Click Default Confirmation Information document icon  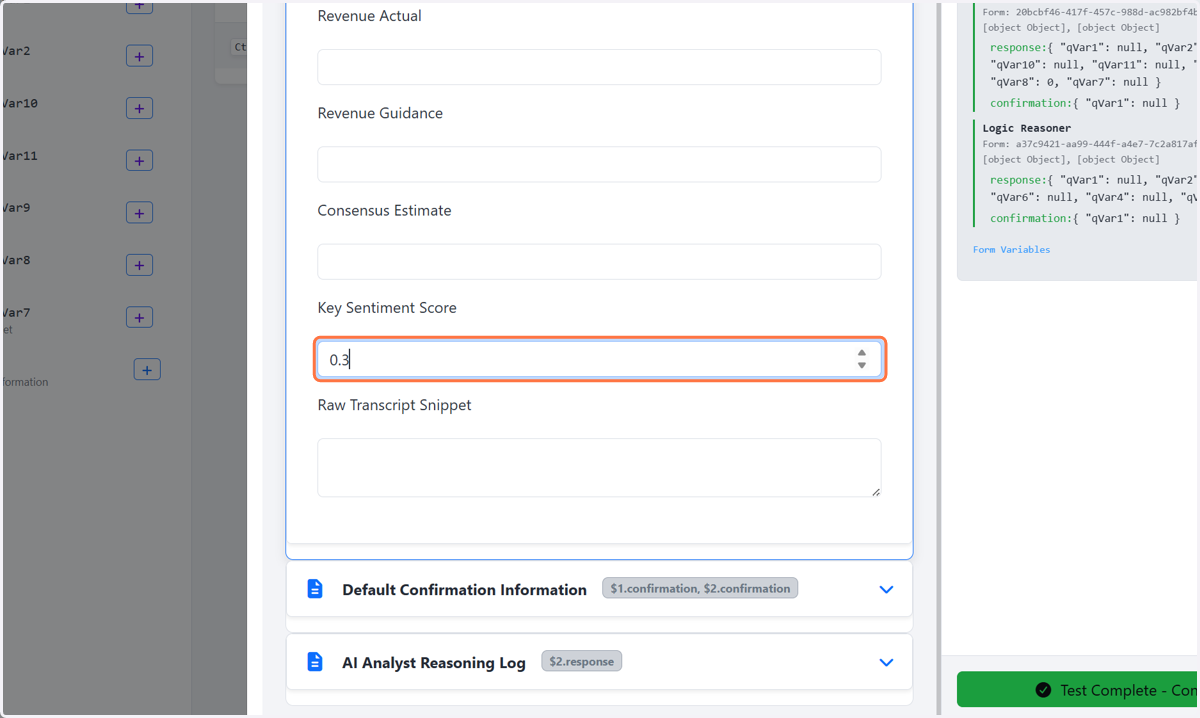[x=315, y=589]
